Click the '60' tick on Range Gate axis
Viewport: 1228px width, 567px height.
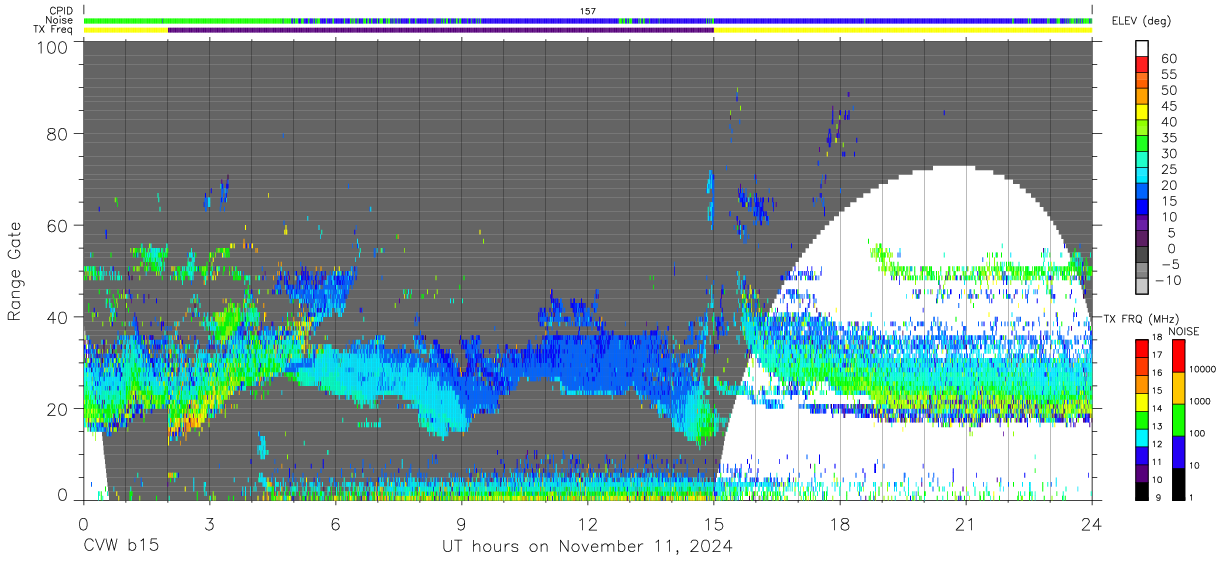pos(58,225)
